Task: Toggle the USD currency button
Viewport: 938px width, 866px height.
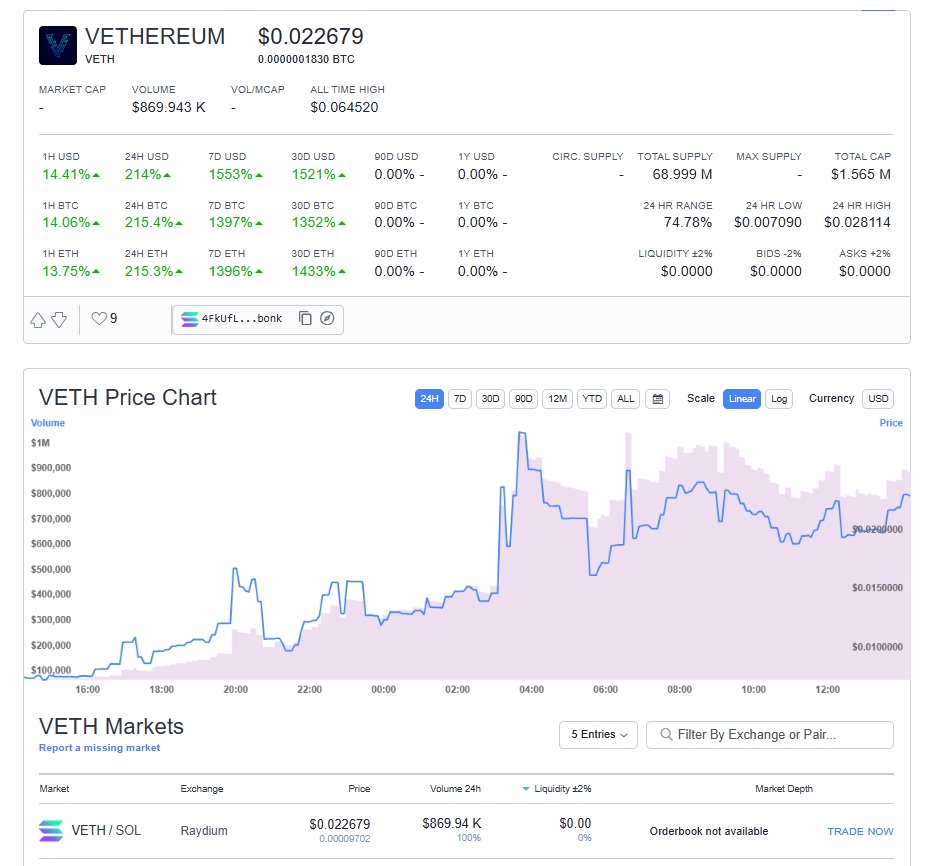Action: [878, 399]
